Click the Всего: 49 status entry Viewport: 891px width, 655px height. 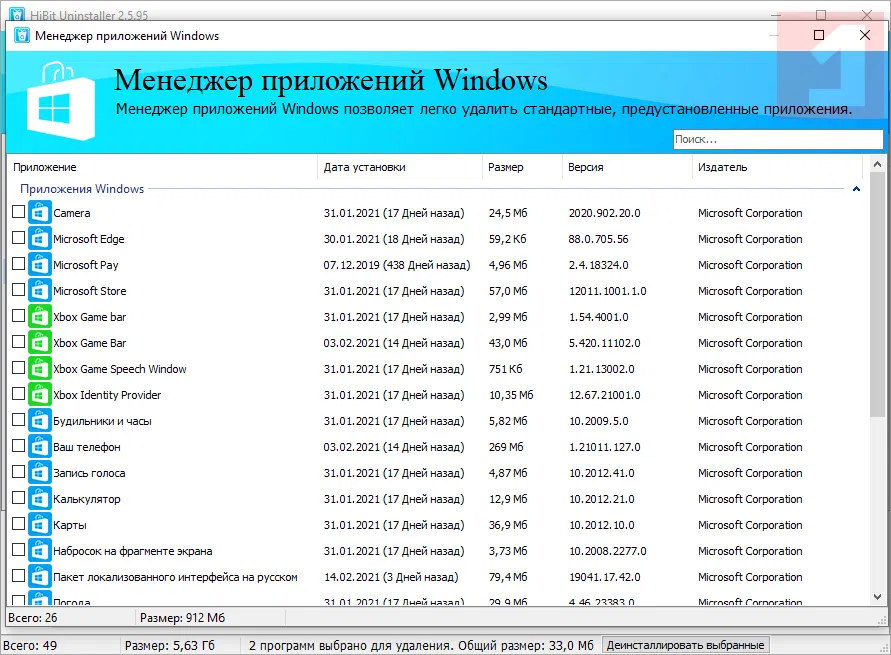click(x=30, y=645)
